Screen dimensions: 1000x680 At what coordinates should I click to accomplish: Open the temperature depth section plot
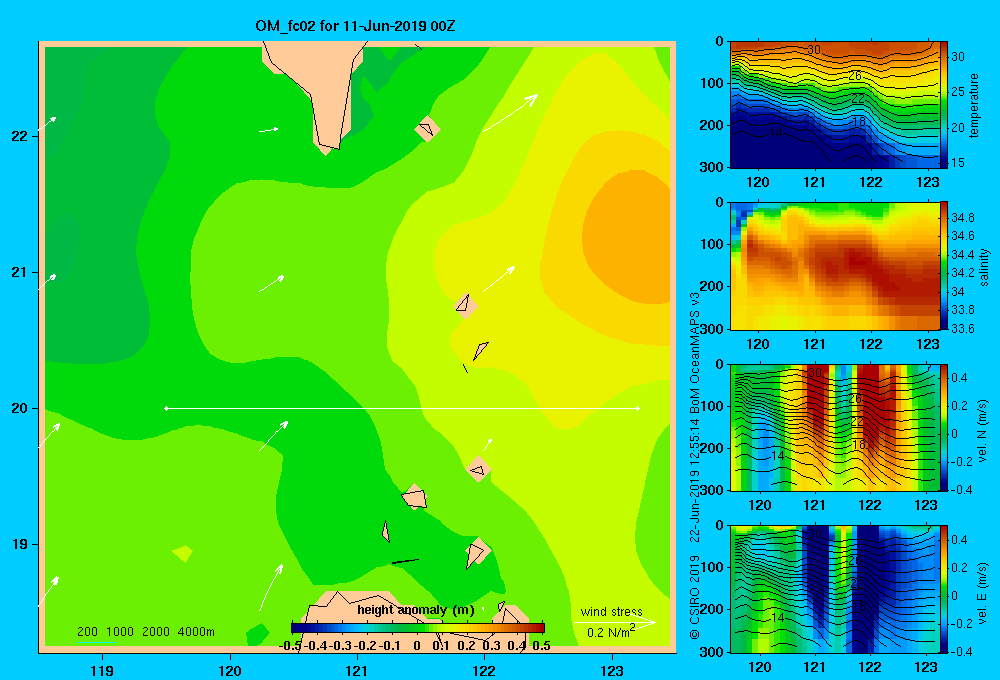pos(835,105)
